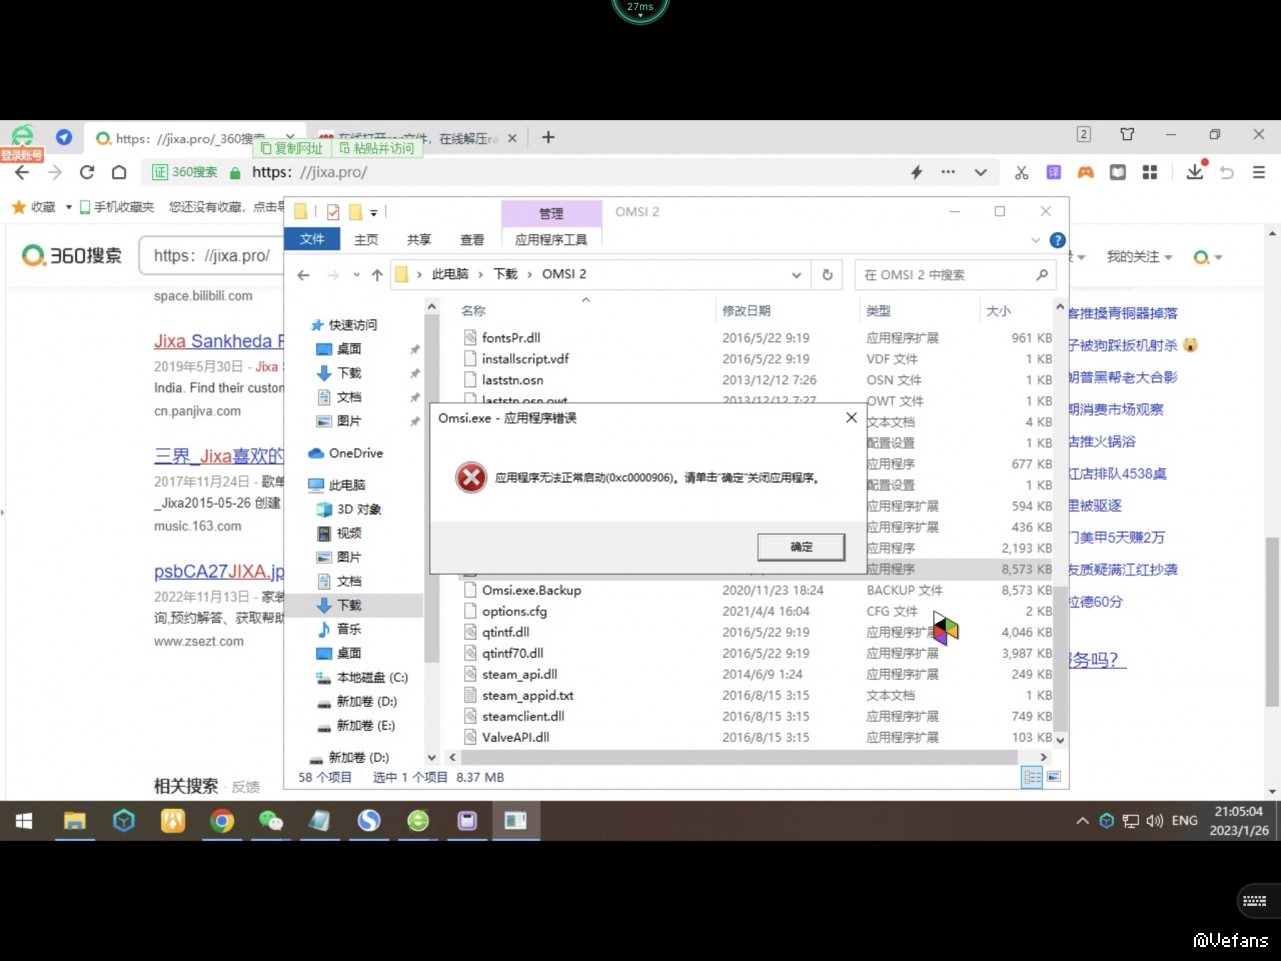
Task: Open the browser home page icon
Action: coord(119,172)
